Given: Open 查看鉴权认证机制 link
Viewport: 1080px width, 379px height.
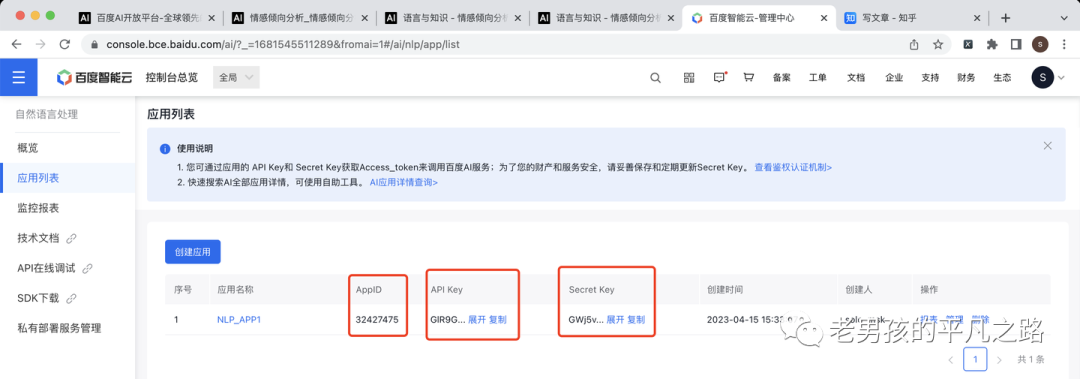Looking at the screenshot, I should click(793, 167).
